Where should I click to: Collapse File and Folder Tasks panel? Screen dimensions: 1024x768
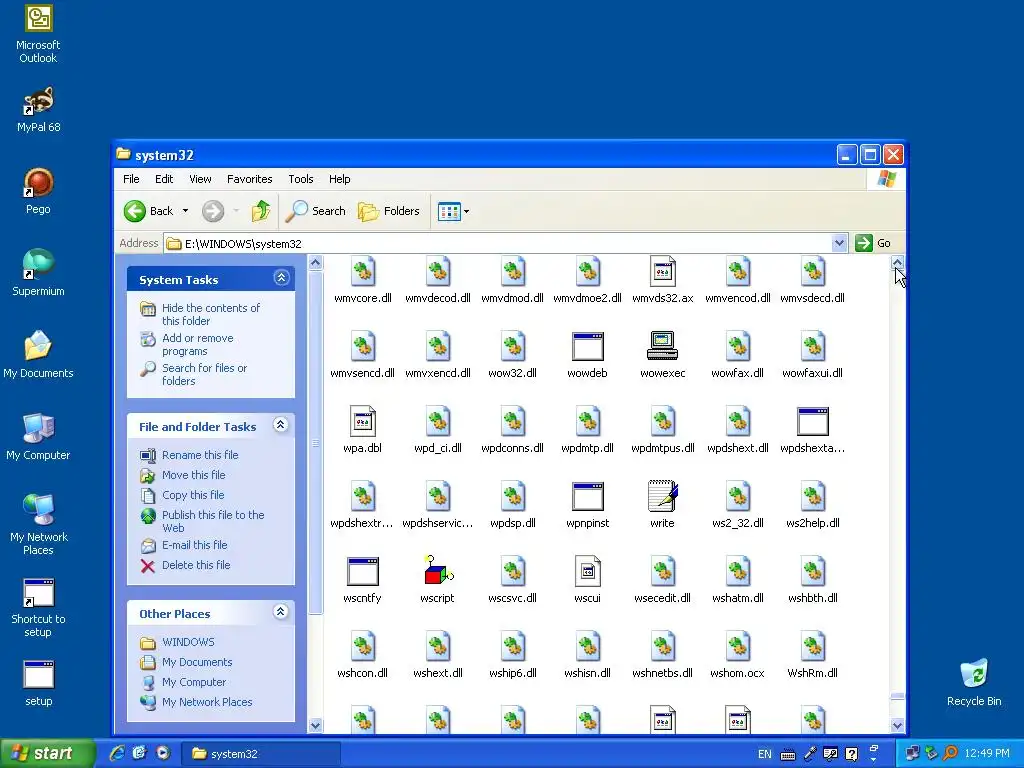(281, 425)
